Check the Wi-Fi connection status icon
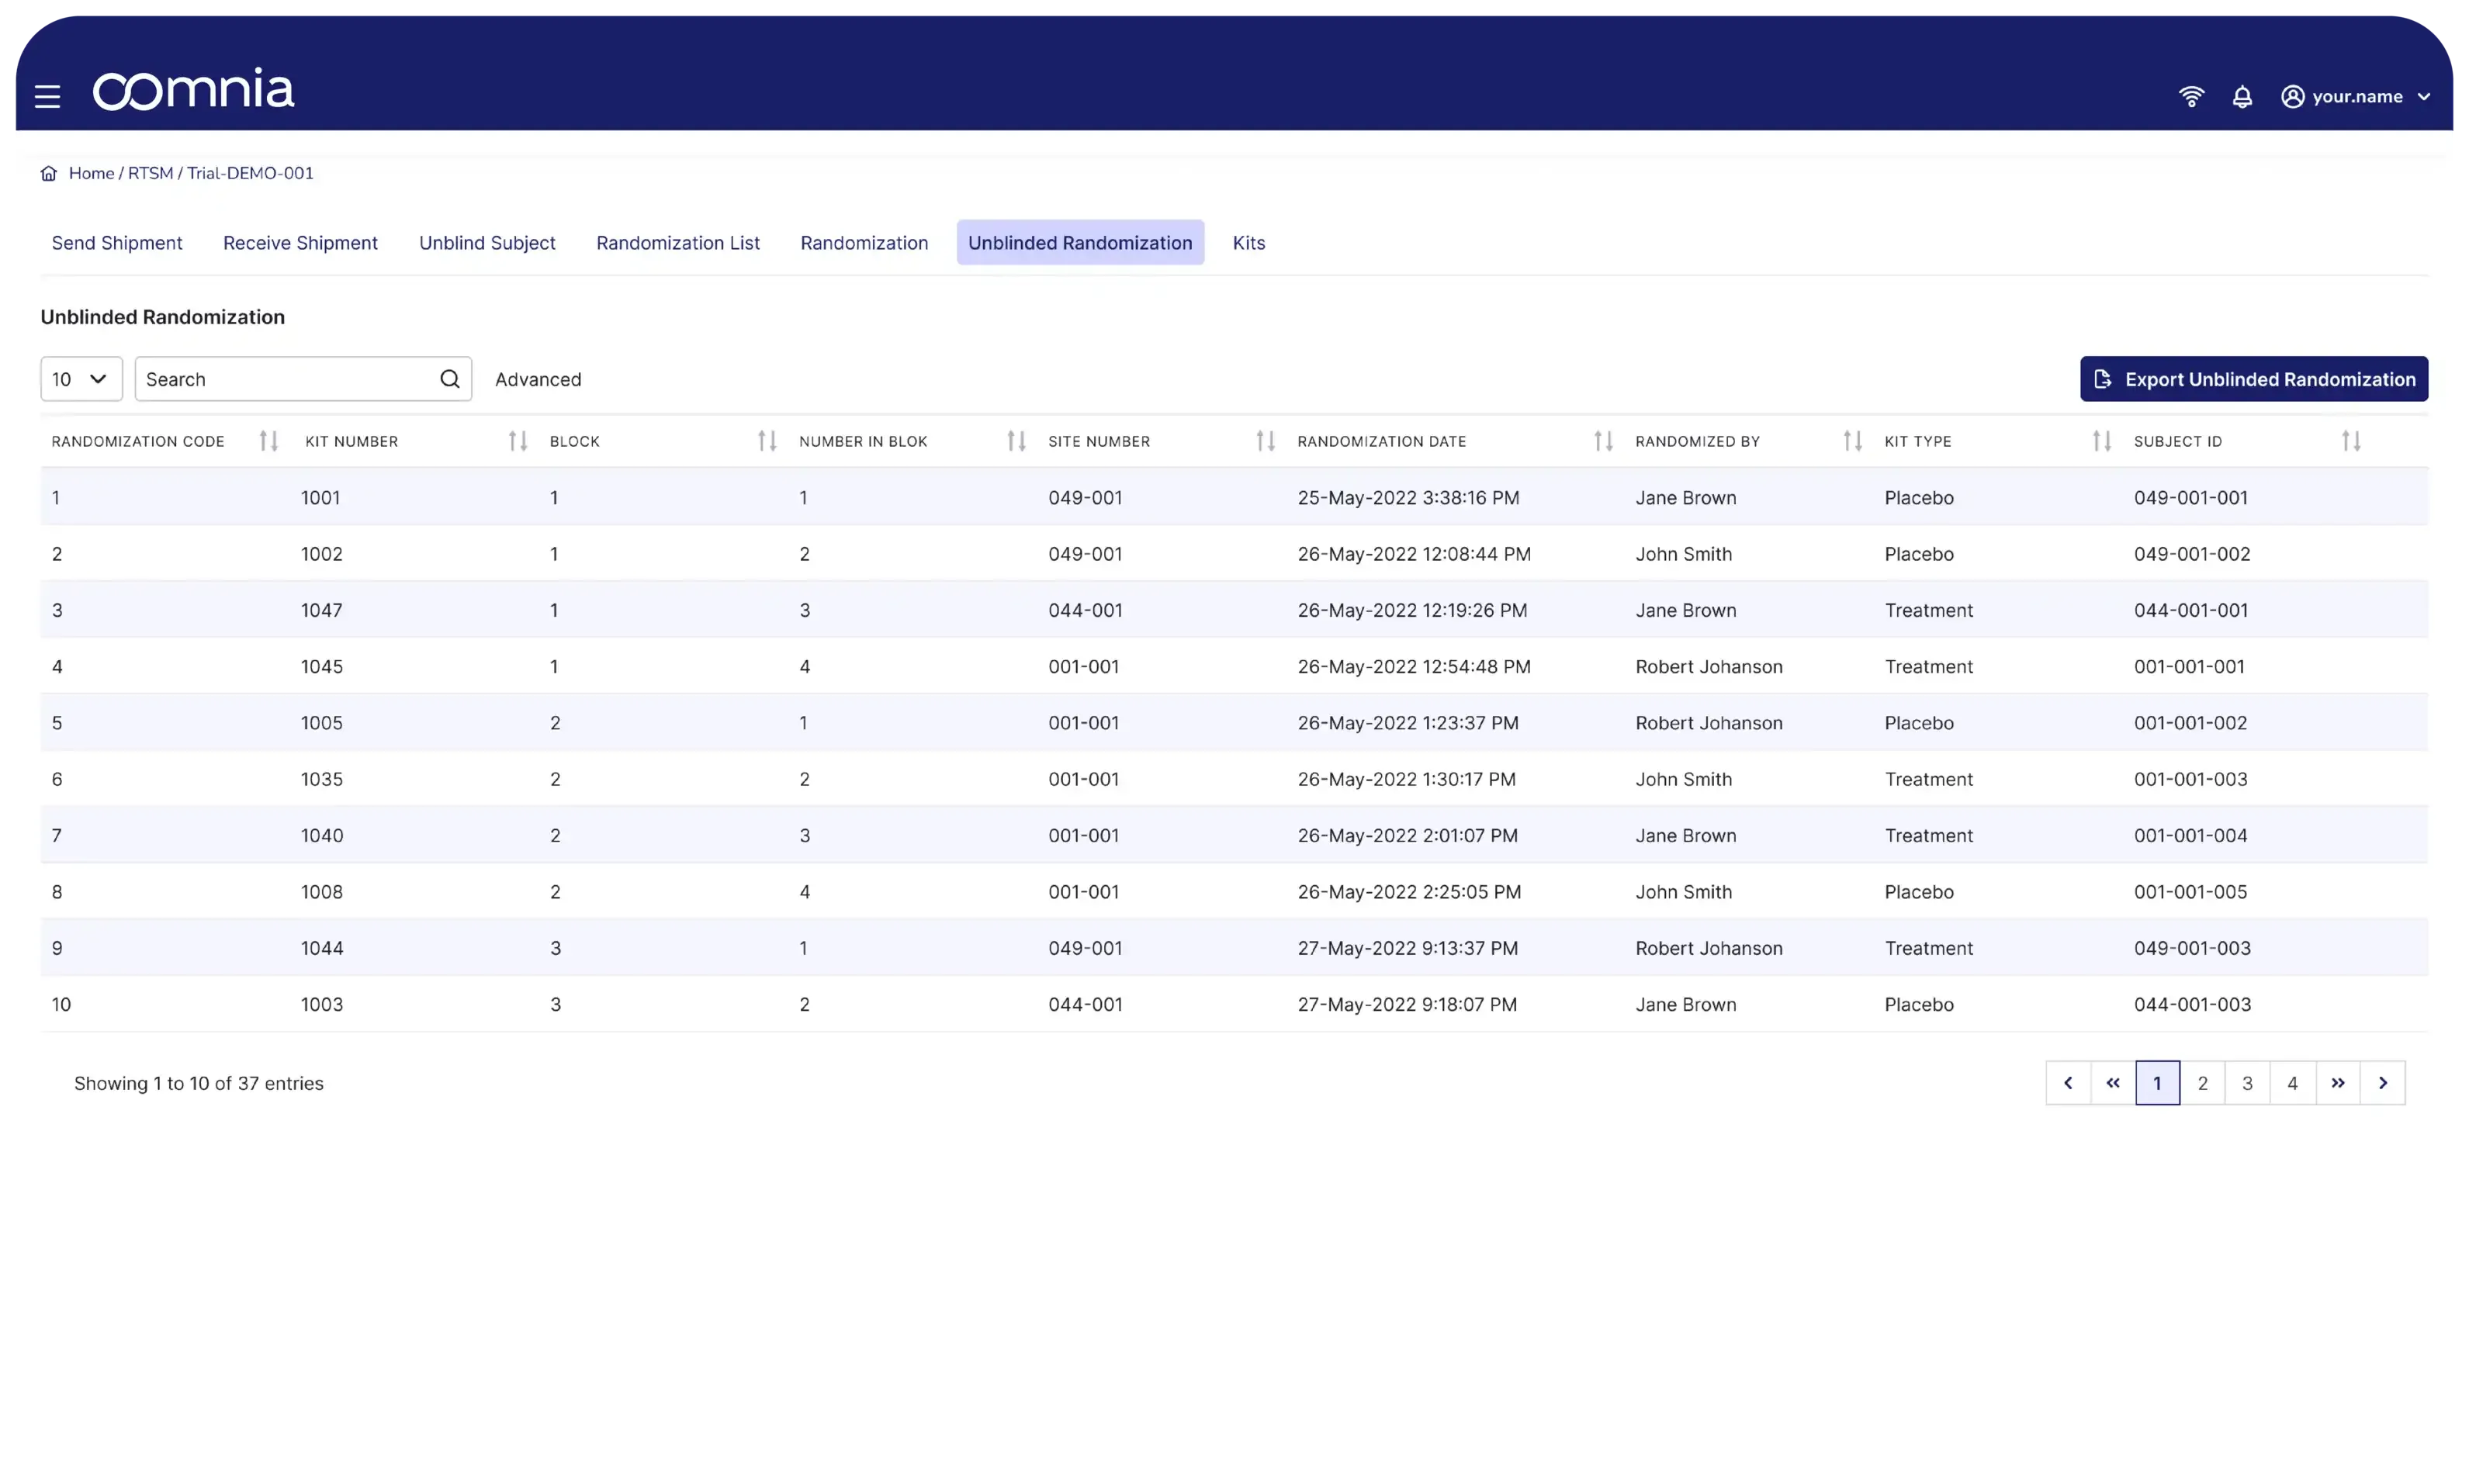2469x1484 pixels. click(2191, 96)
